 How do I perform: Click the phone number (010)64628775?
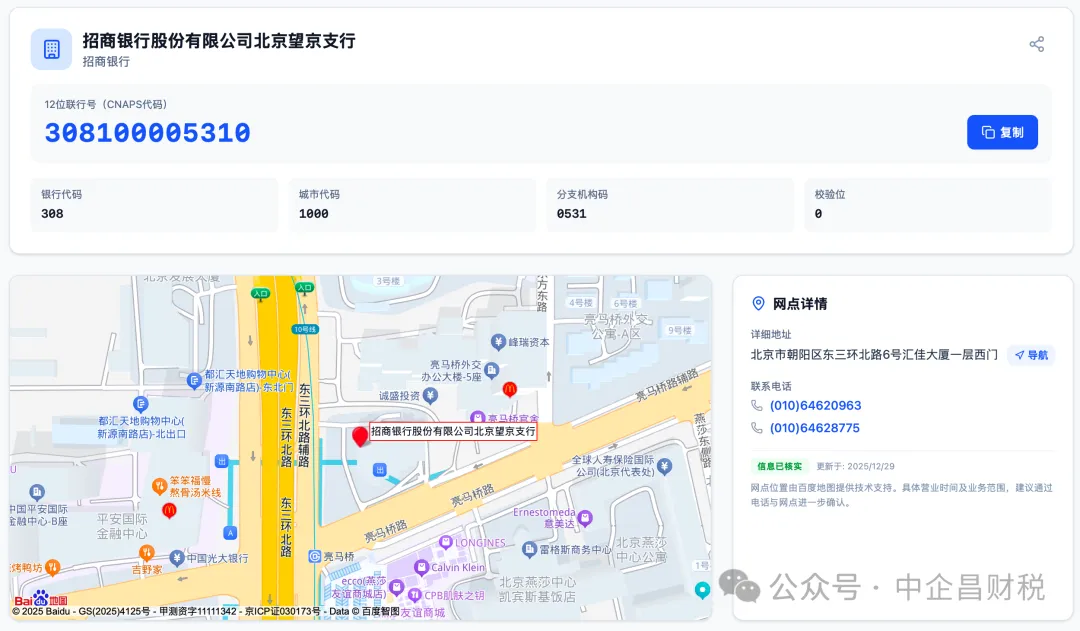coord(814,428)
